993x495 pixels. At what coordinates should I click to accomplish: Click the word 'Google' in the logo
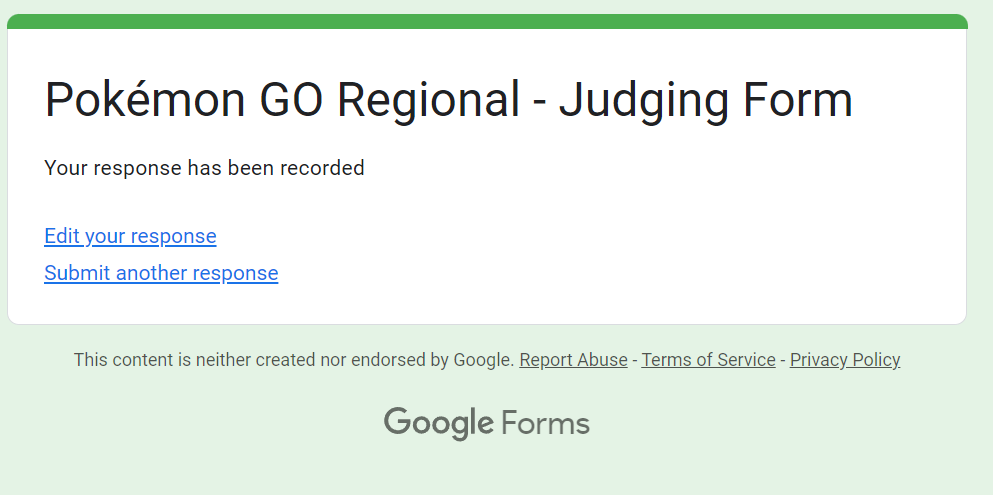(x=438, y=423)
